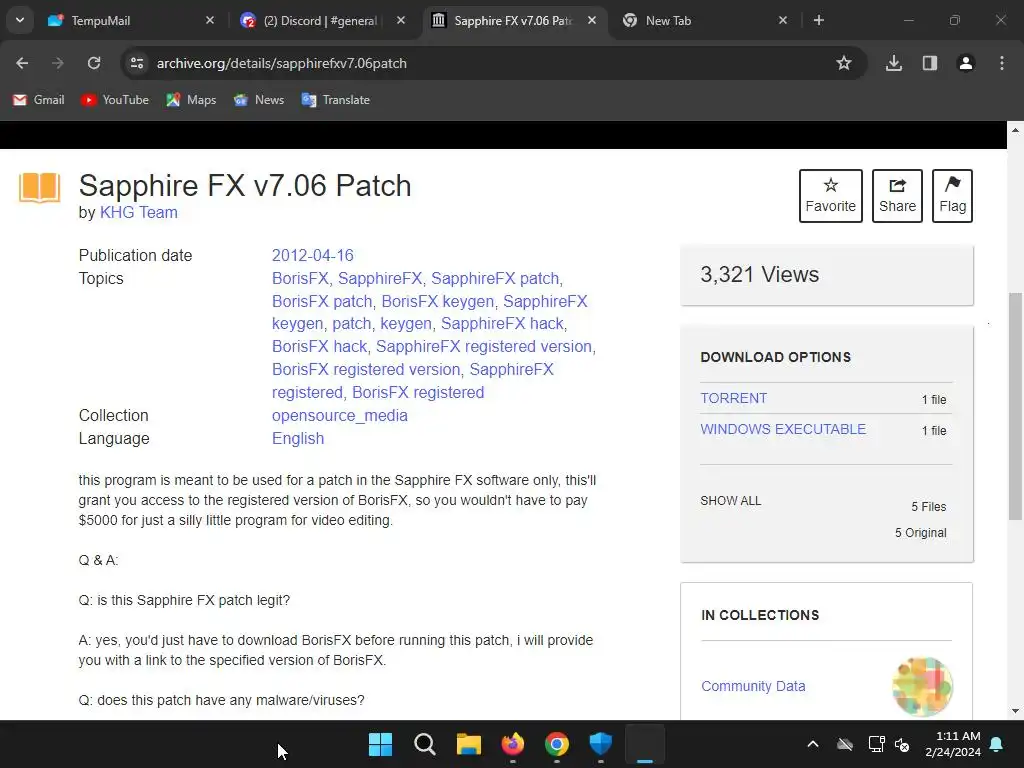Switch to the New Tab tab
The height and width of the screenshot is (768, 1024).
[705, 20]
